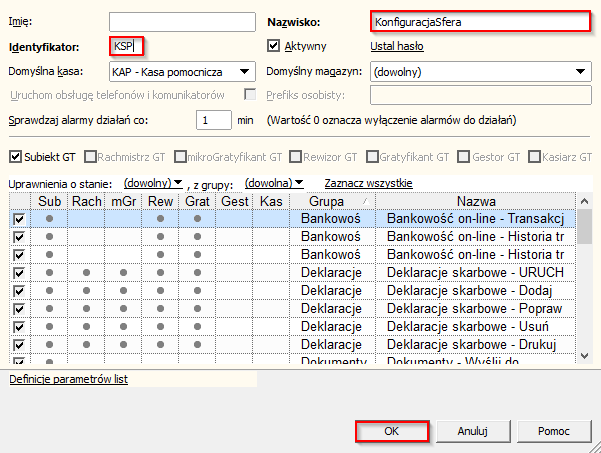Sort by the Nazwa column header

(x=476, y=201)
